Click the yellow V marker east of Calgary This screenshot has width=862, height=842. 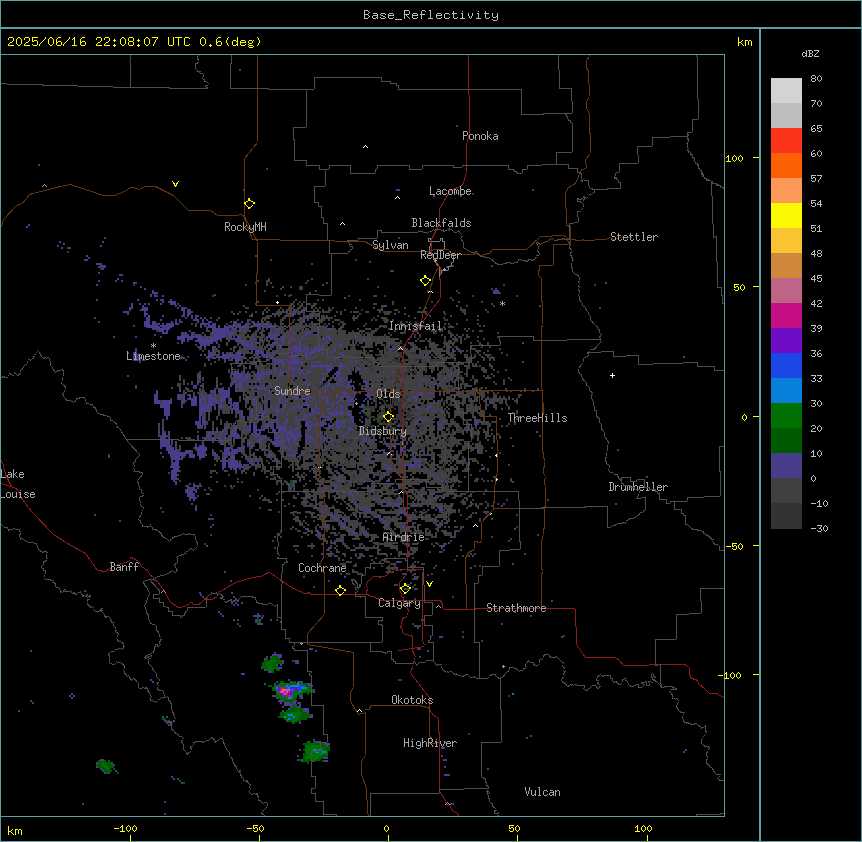click(x=429, y=584)
